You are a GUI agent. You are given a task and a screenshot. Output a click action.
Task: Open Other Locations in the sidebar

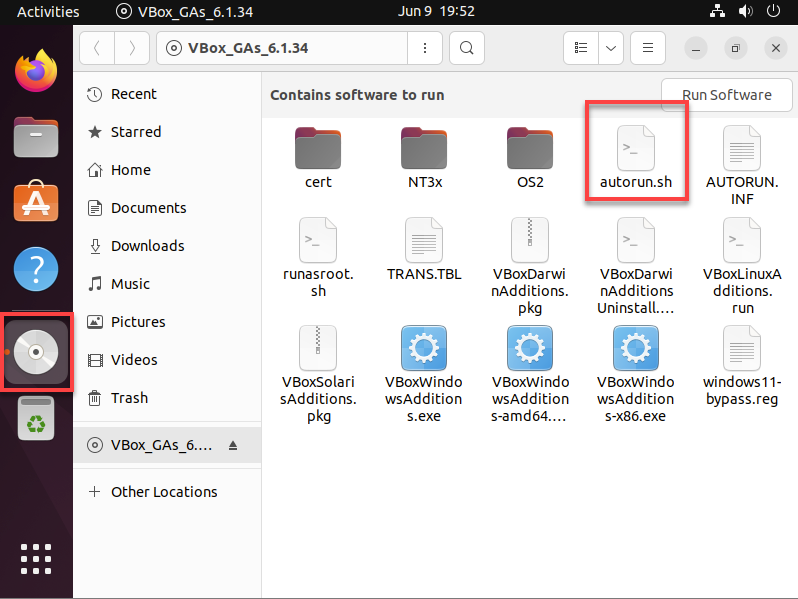point(164,492)
